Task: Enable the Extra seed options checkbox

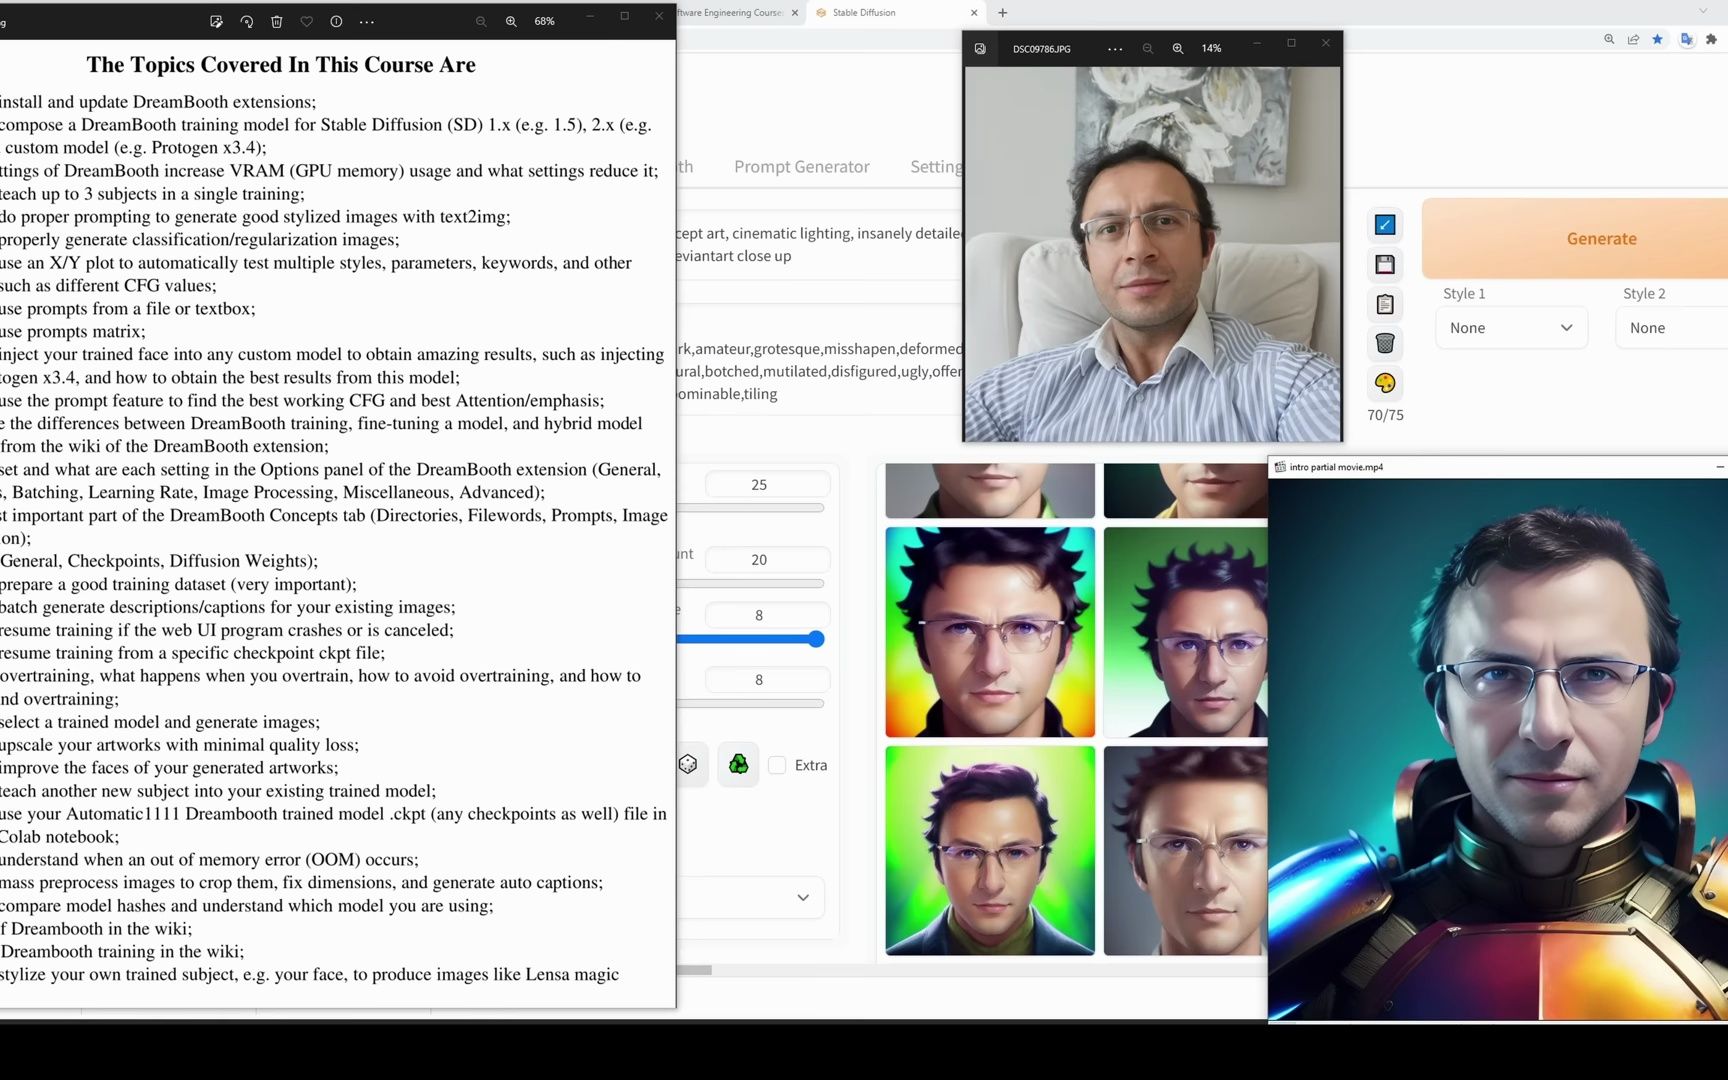Action: click(x=778, y=765)
